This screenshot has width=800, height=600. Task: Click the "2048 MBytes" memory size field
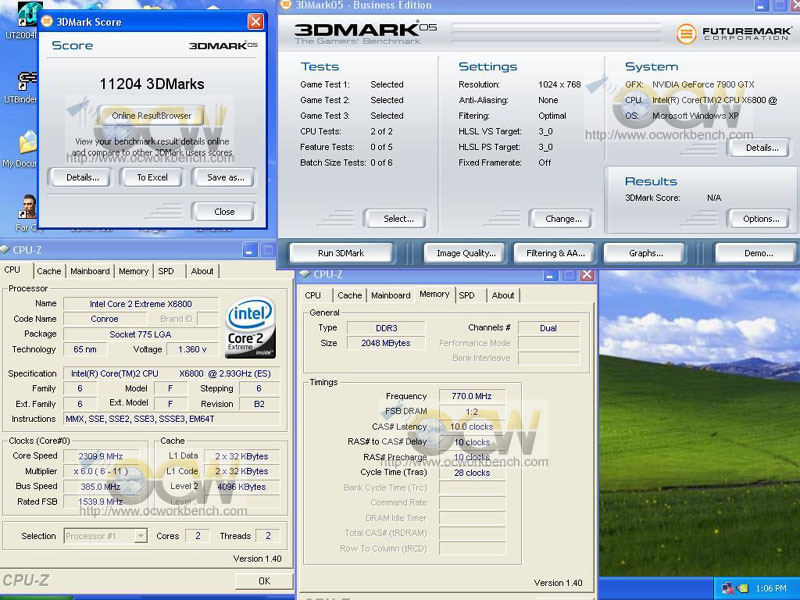(x=386, y=343)
